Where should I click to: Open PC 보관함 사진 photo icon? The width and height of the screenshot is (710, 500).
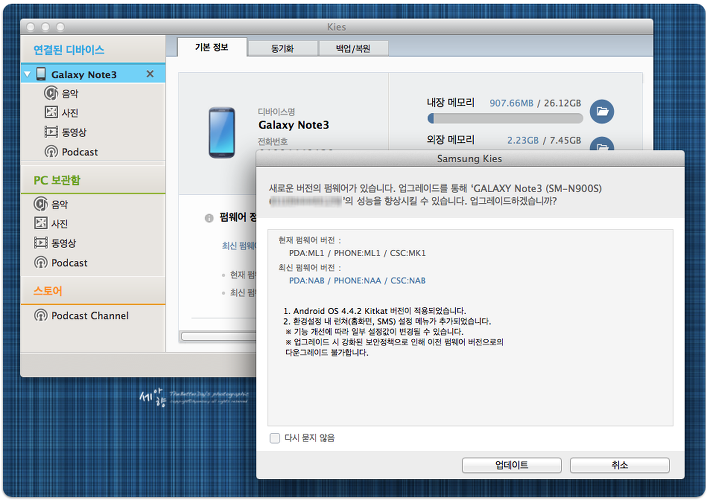tap(41, 223)
